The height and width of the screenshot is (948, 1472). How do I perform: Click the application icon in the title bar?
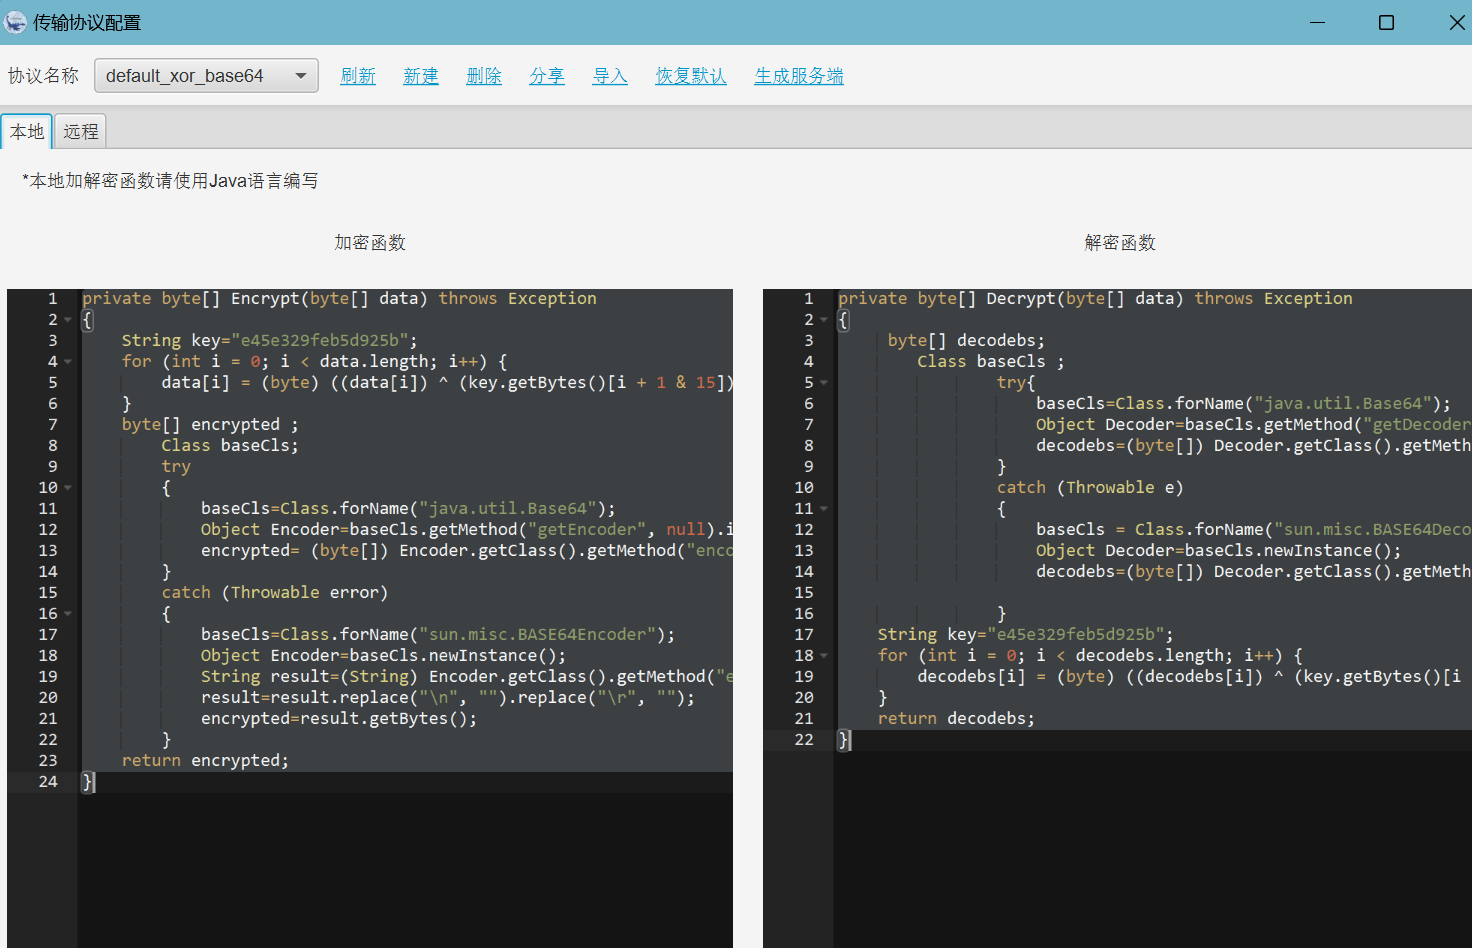point(15,22)
